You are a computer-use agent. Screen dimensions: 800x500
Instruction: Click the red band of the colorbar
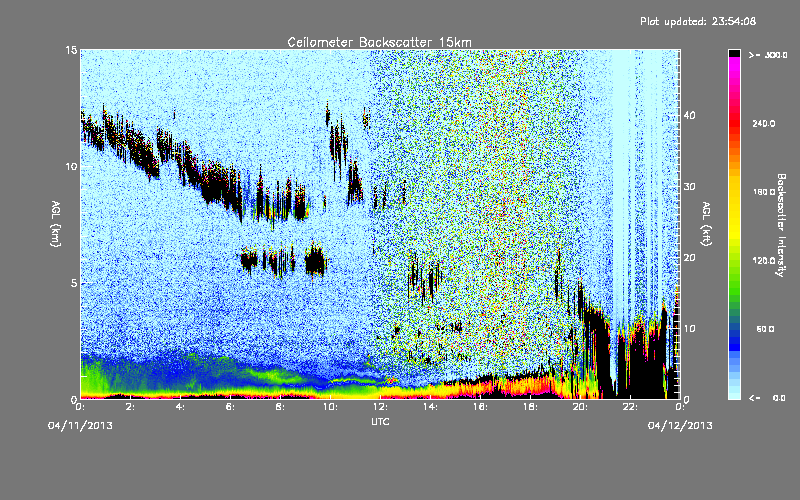[x=734, y=125]
